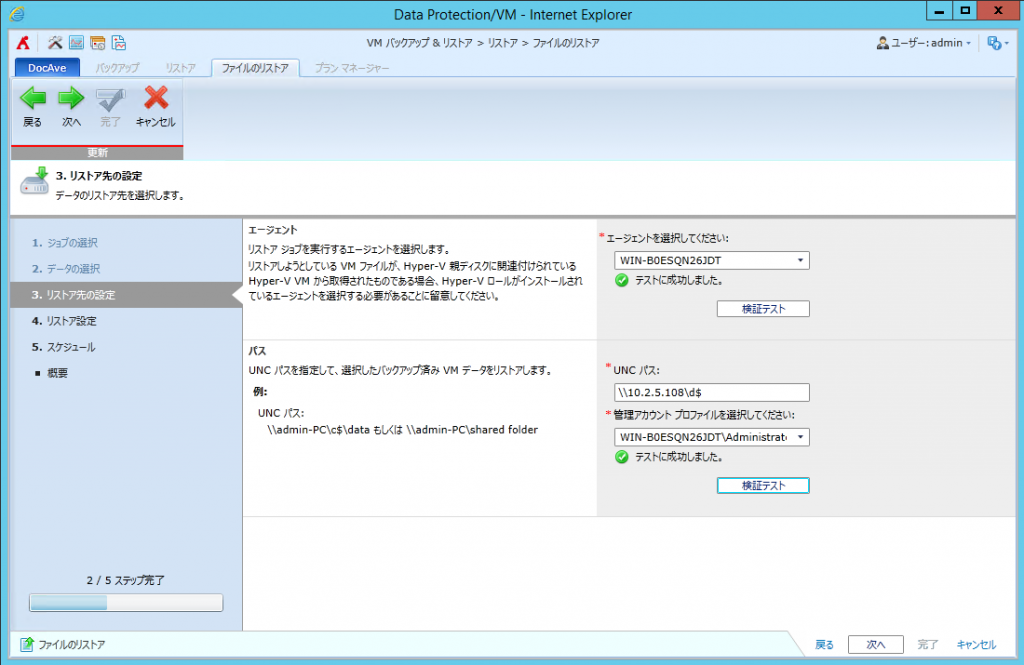
Task: Click the エージェント section heading
Action: 272,230
